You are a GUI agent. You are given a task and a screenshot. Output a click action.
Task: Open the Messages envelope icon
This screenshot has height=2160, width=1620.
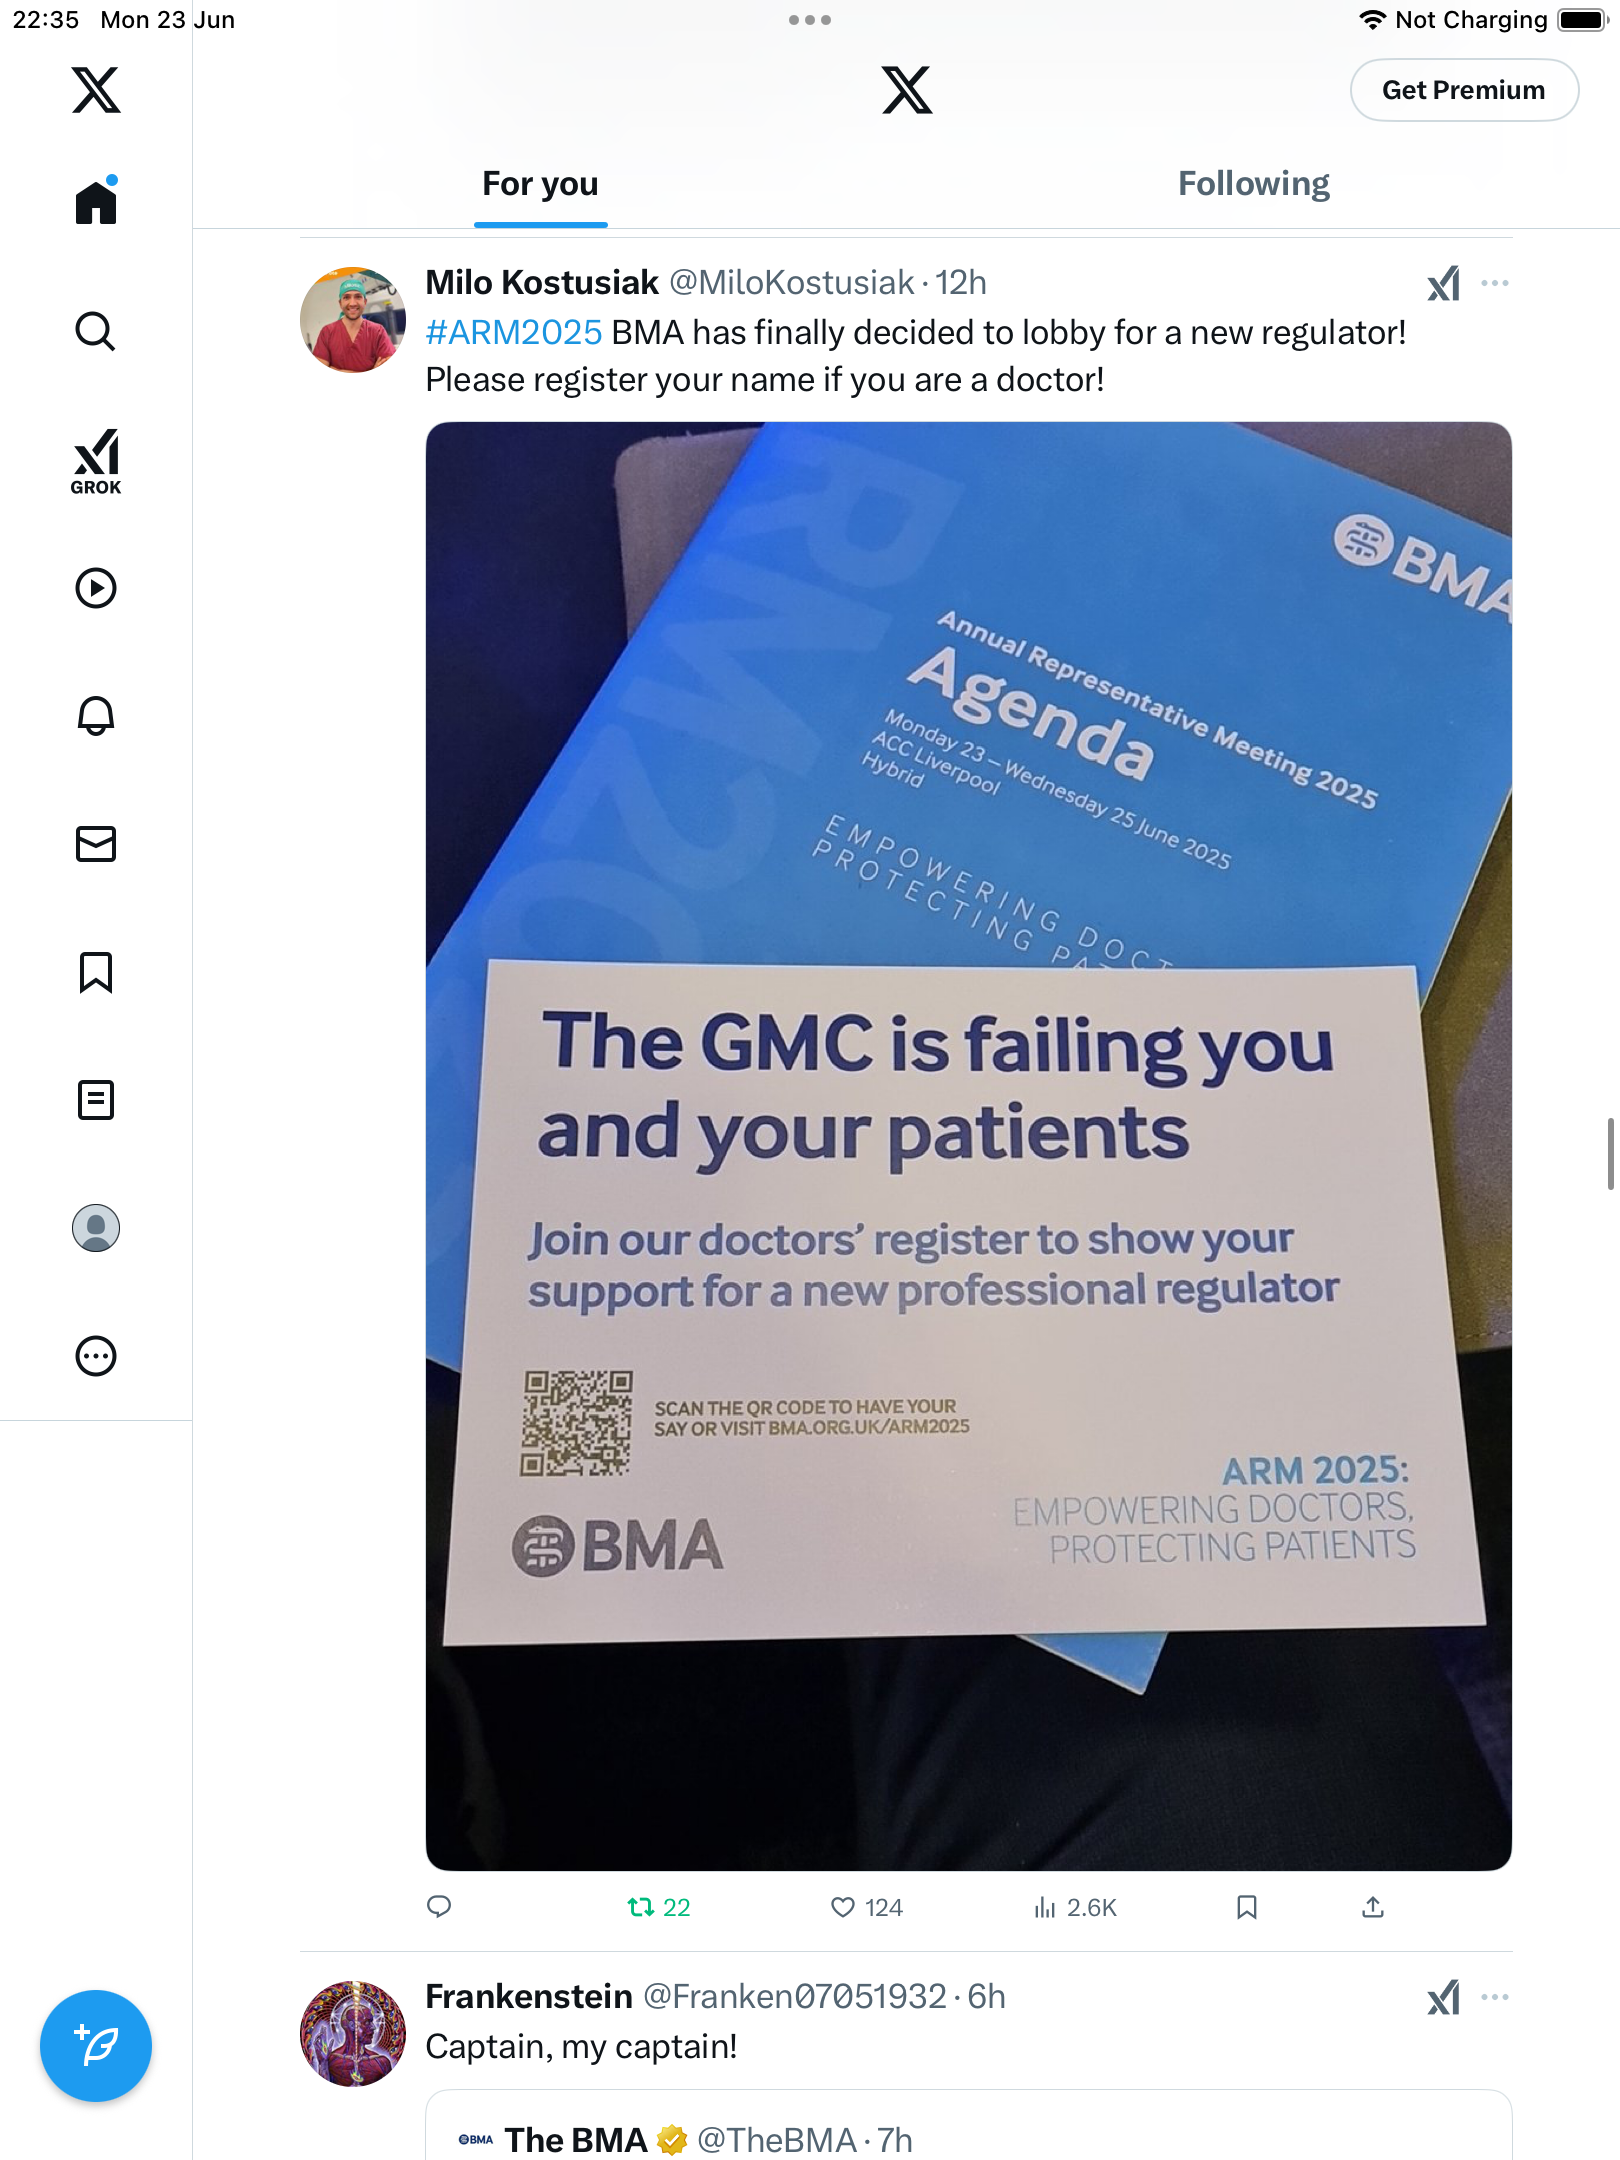point(96,844)
